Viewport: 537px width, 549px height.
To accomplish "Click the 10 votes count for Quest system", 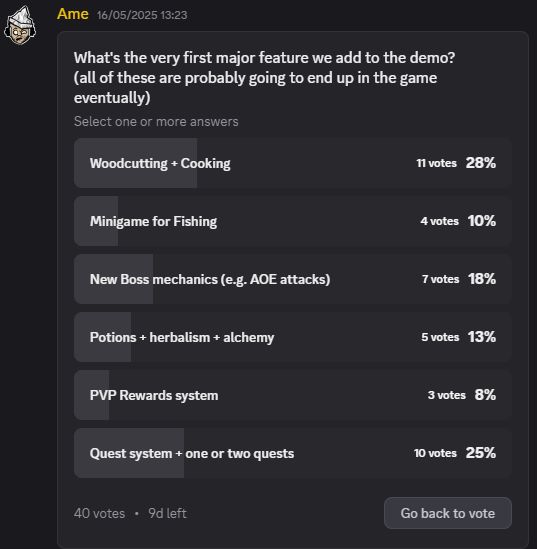I will pyautogui.click(x=435, y=453).
